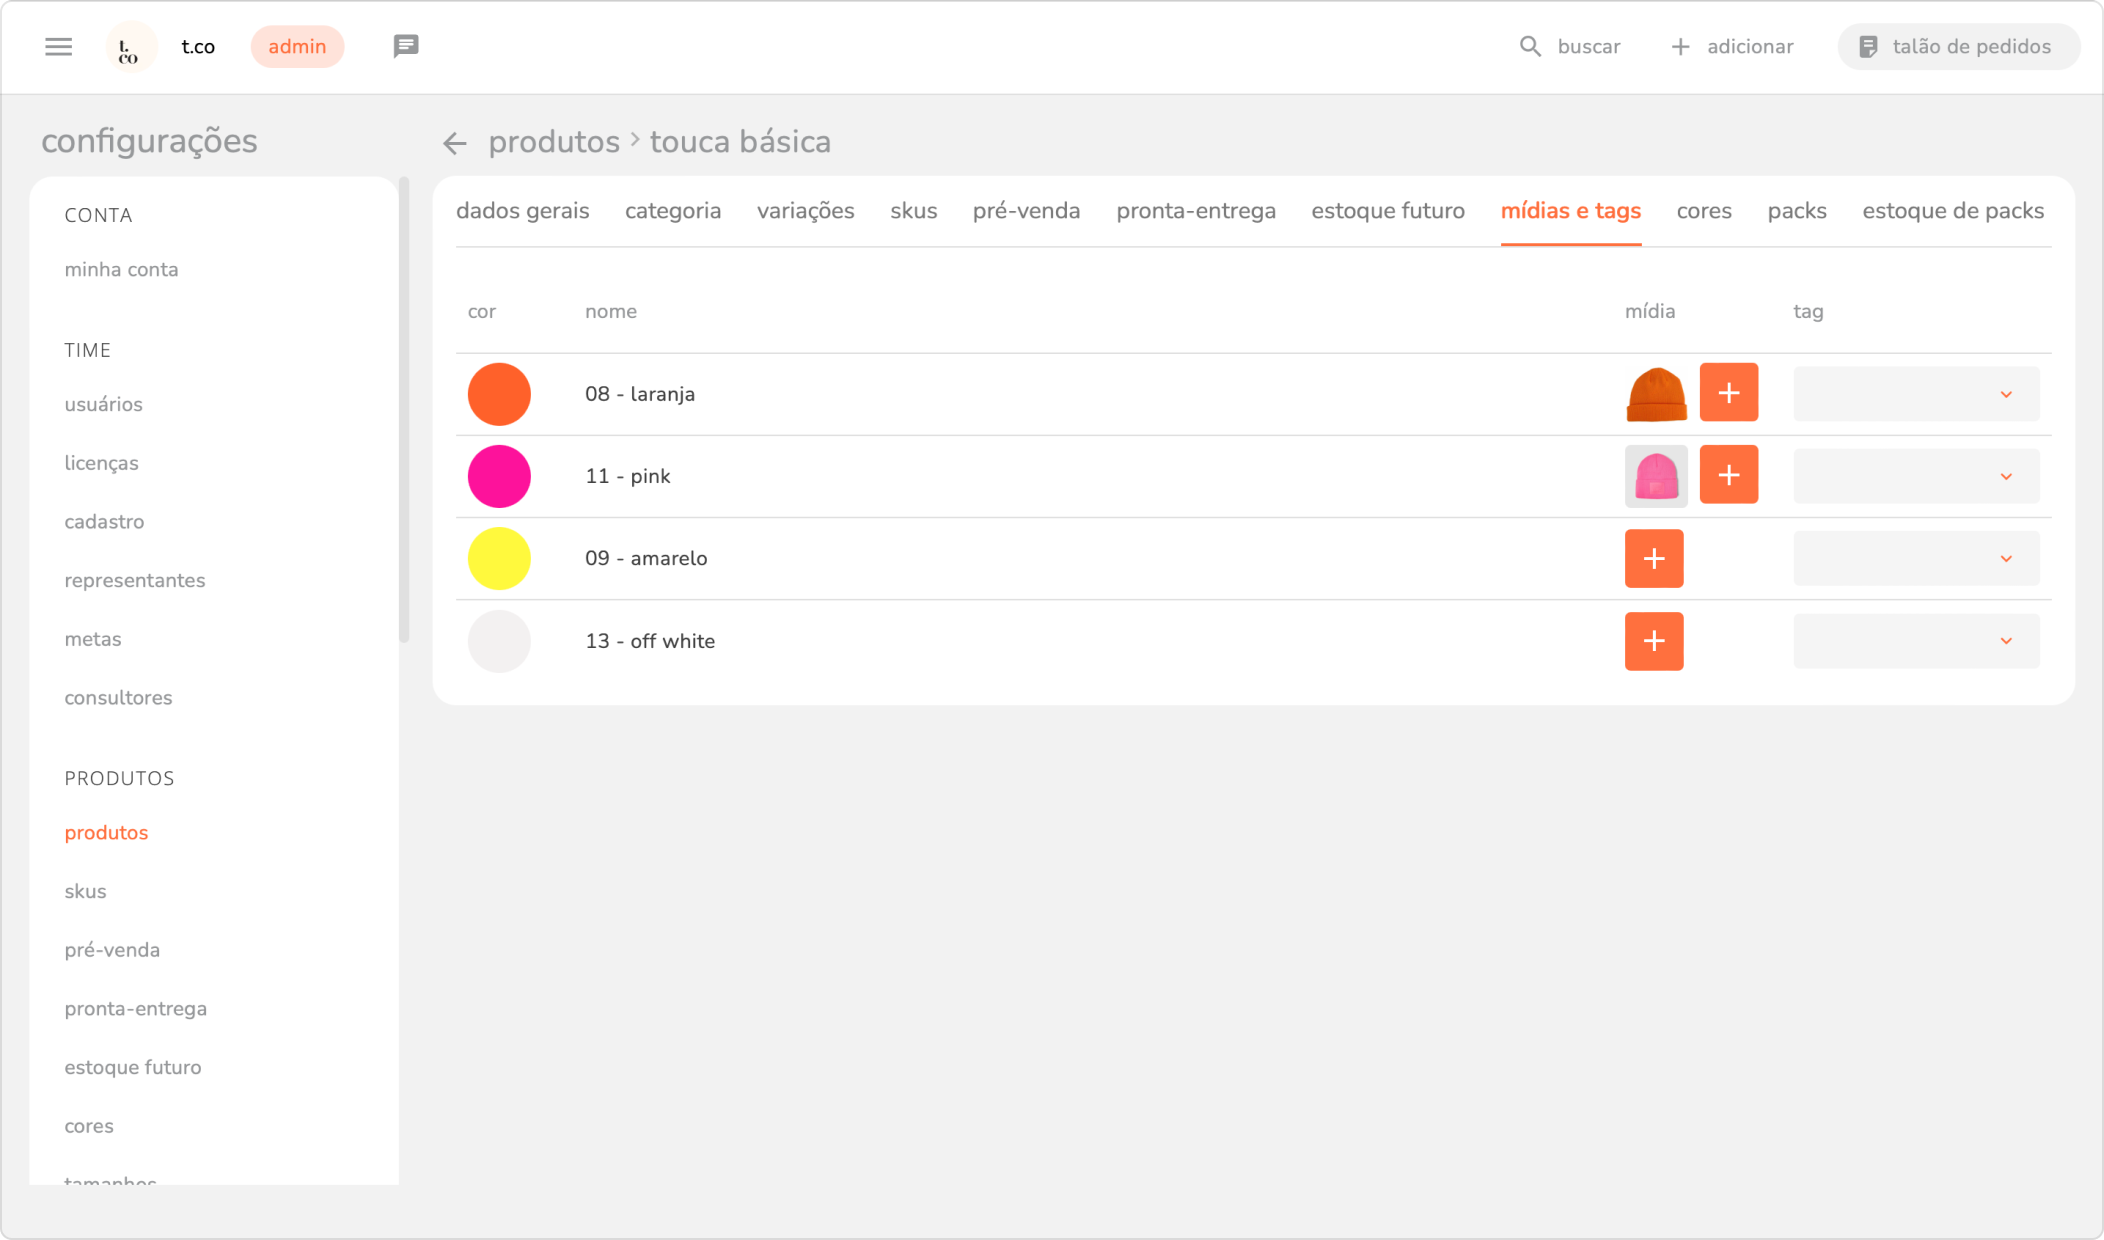Add media for 08 - laranja

click(1728, 393)
